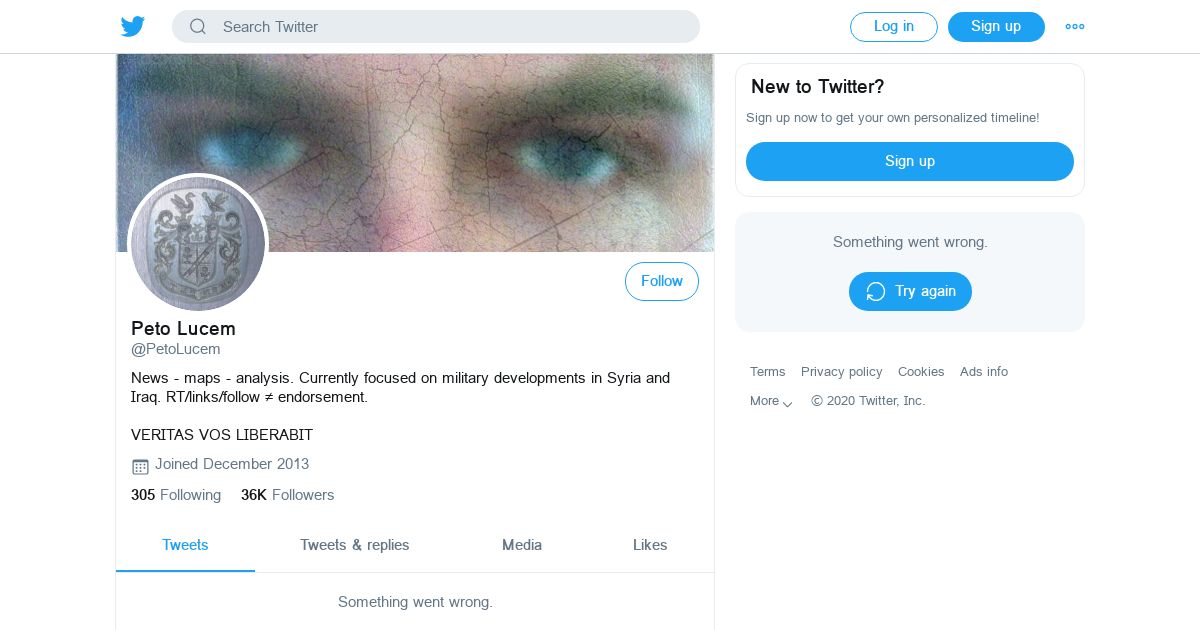The image size is (1200, 630).
Task: Click the retry arrow icon in Try again
Action: click(876, 291)
